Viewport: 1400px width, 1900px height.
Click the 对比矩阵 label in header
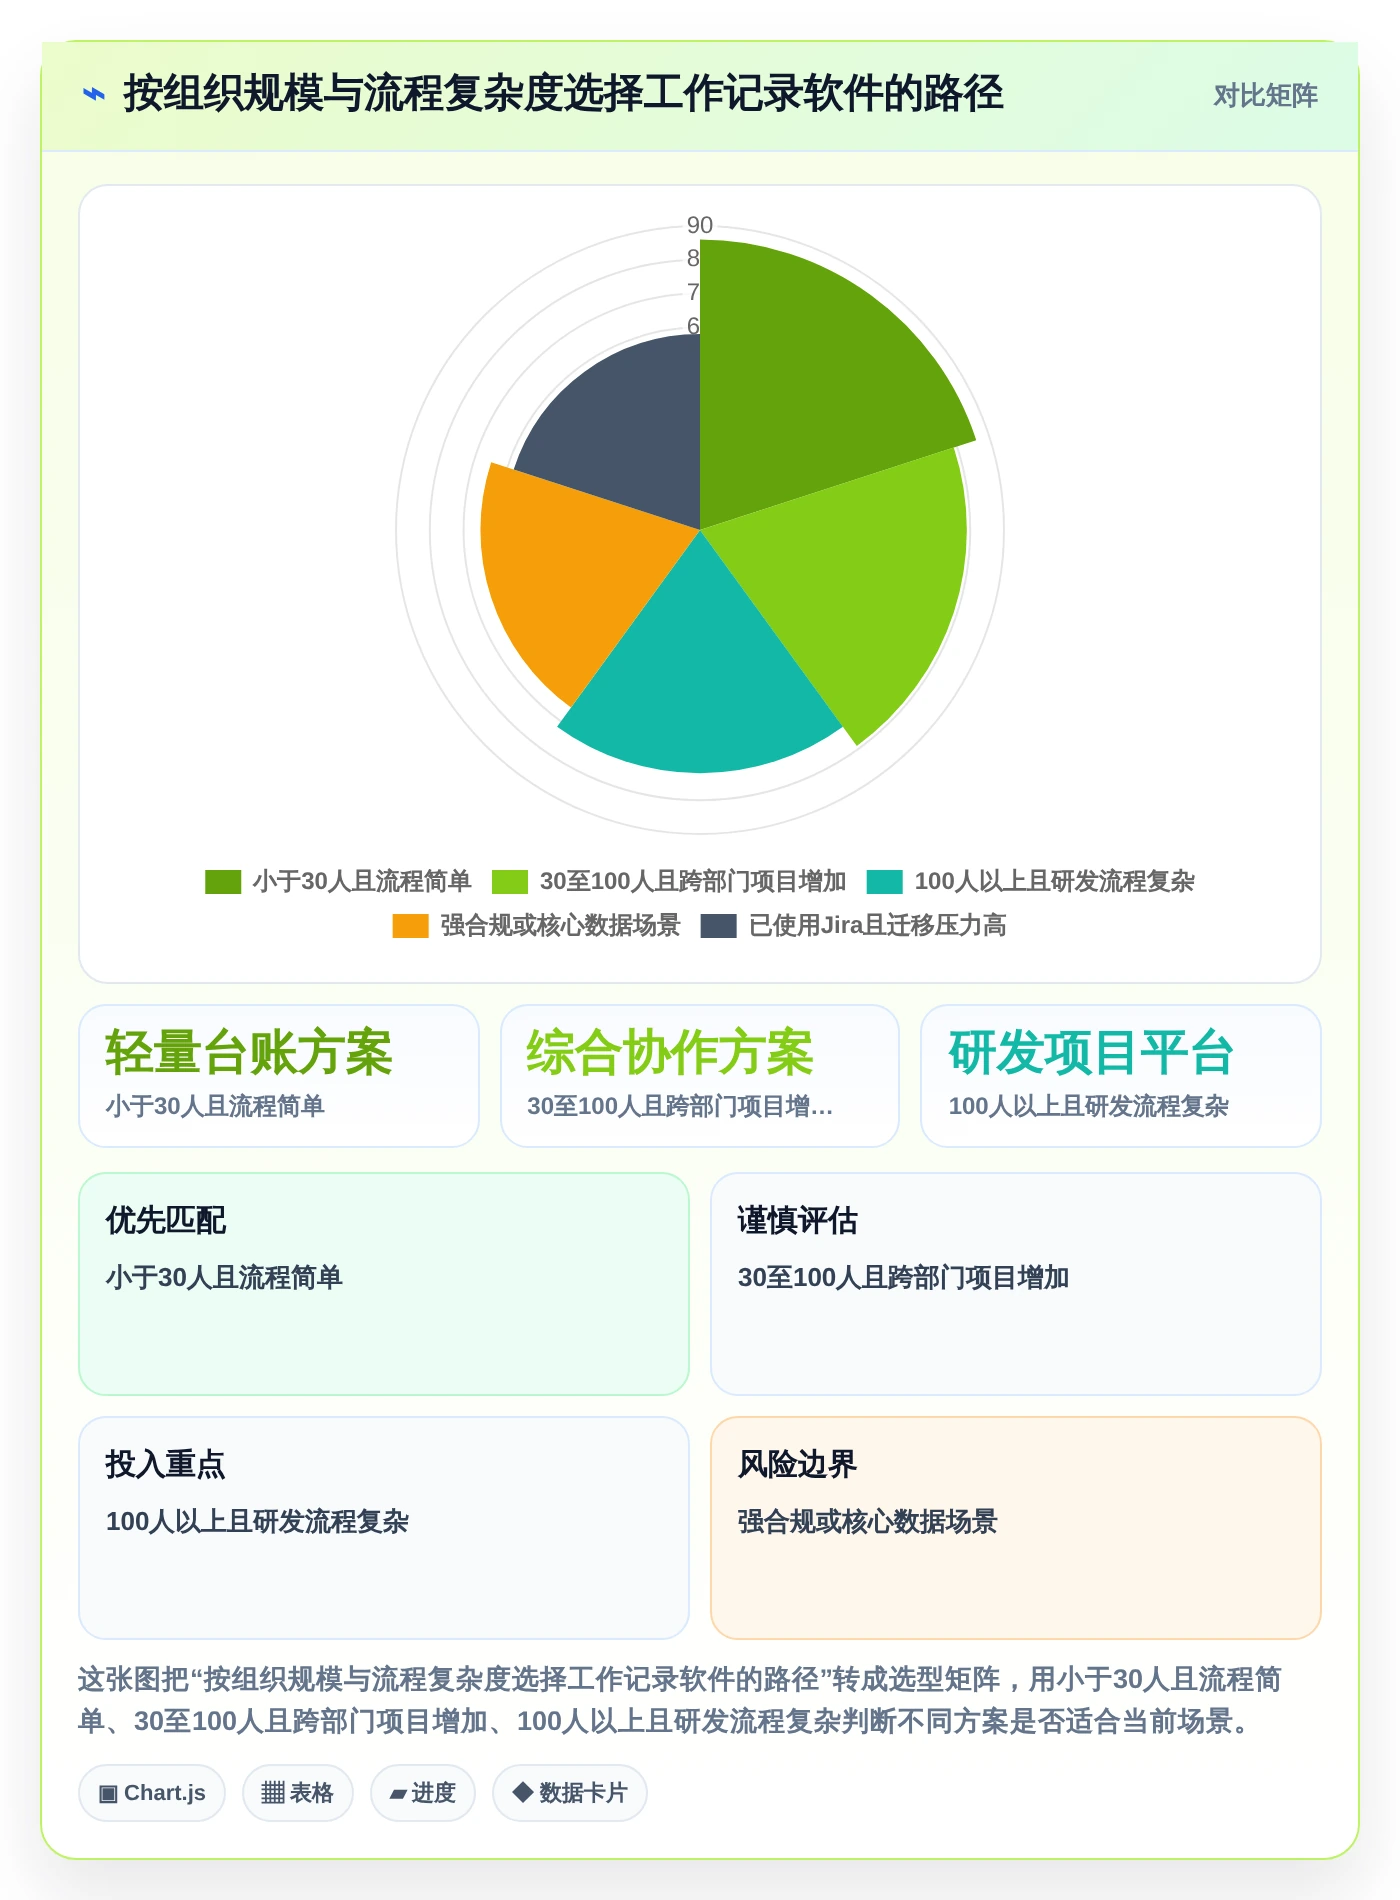(x=1265, y=96)
